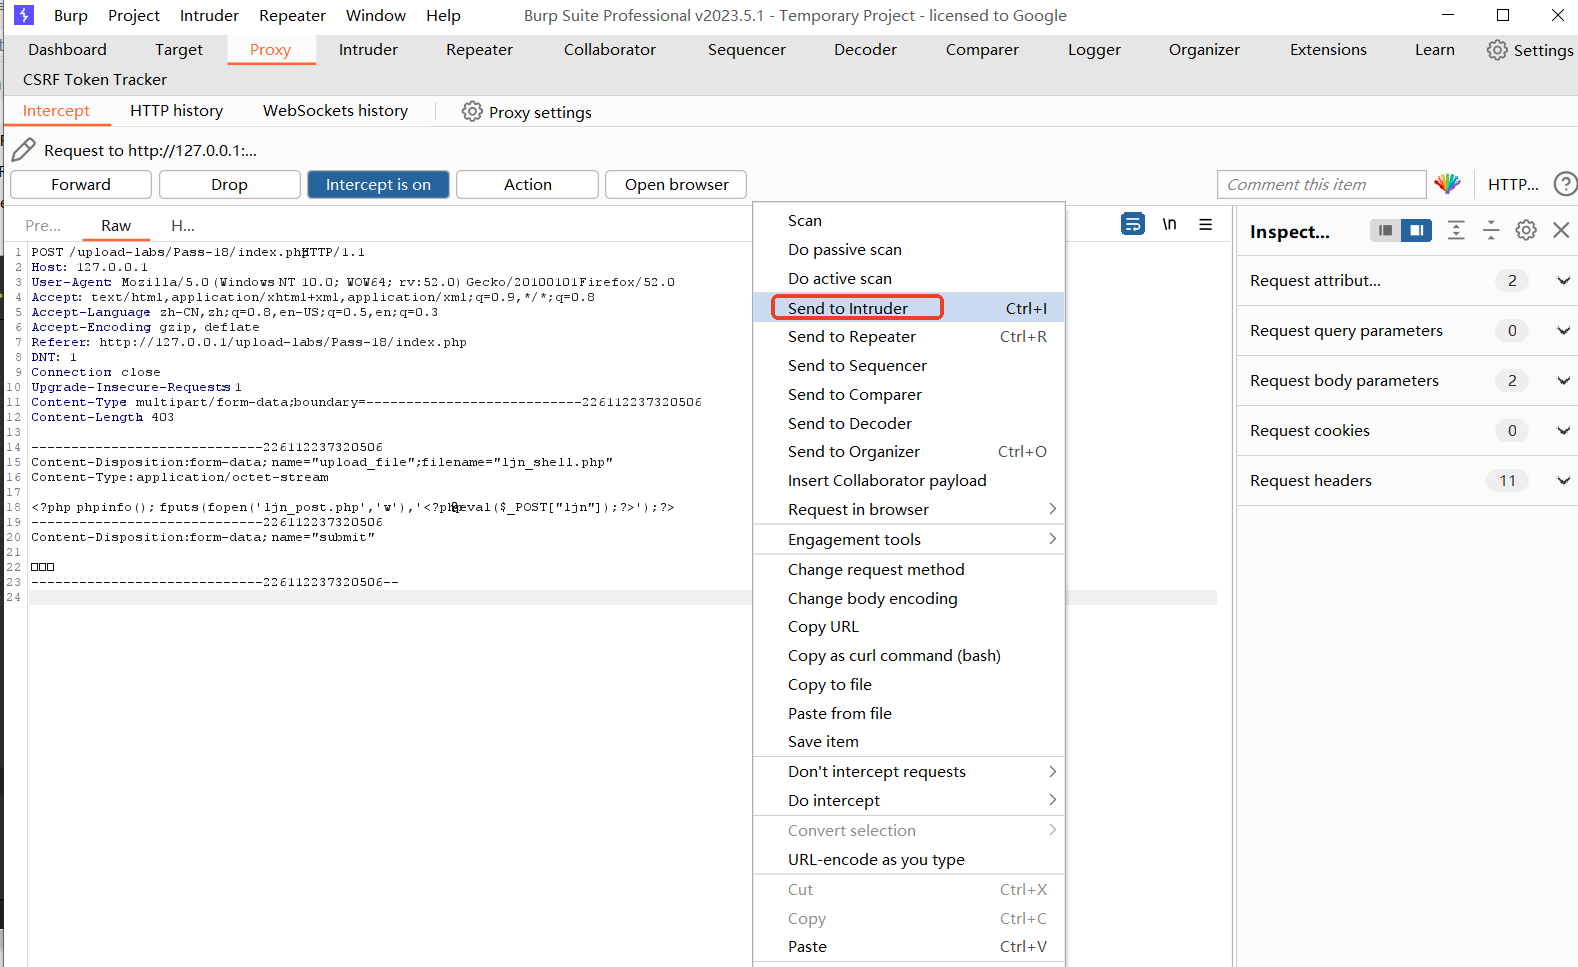Toggle the Intercept is on button
Viewport: 1578px width, 967px height.
click(378, 185)
